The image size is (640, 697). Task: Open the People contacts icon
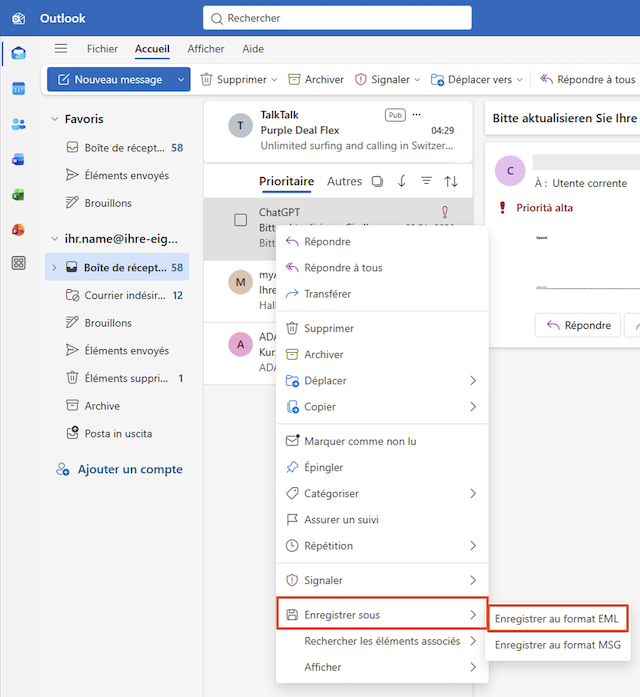coord(18,124)
